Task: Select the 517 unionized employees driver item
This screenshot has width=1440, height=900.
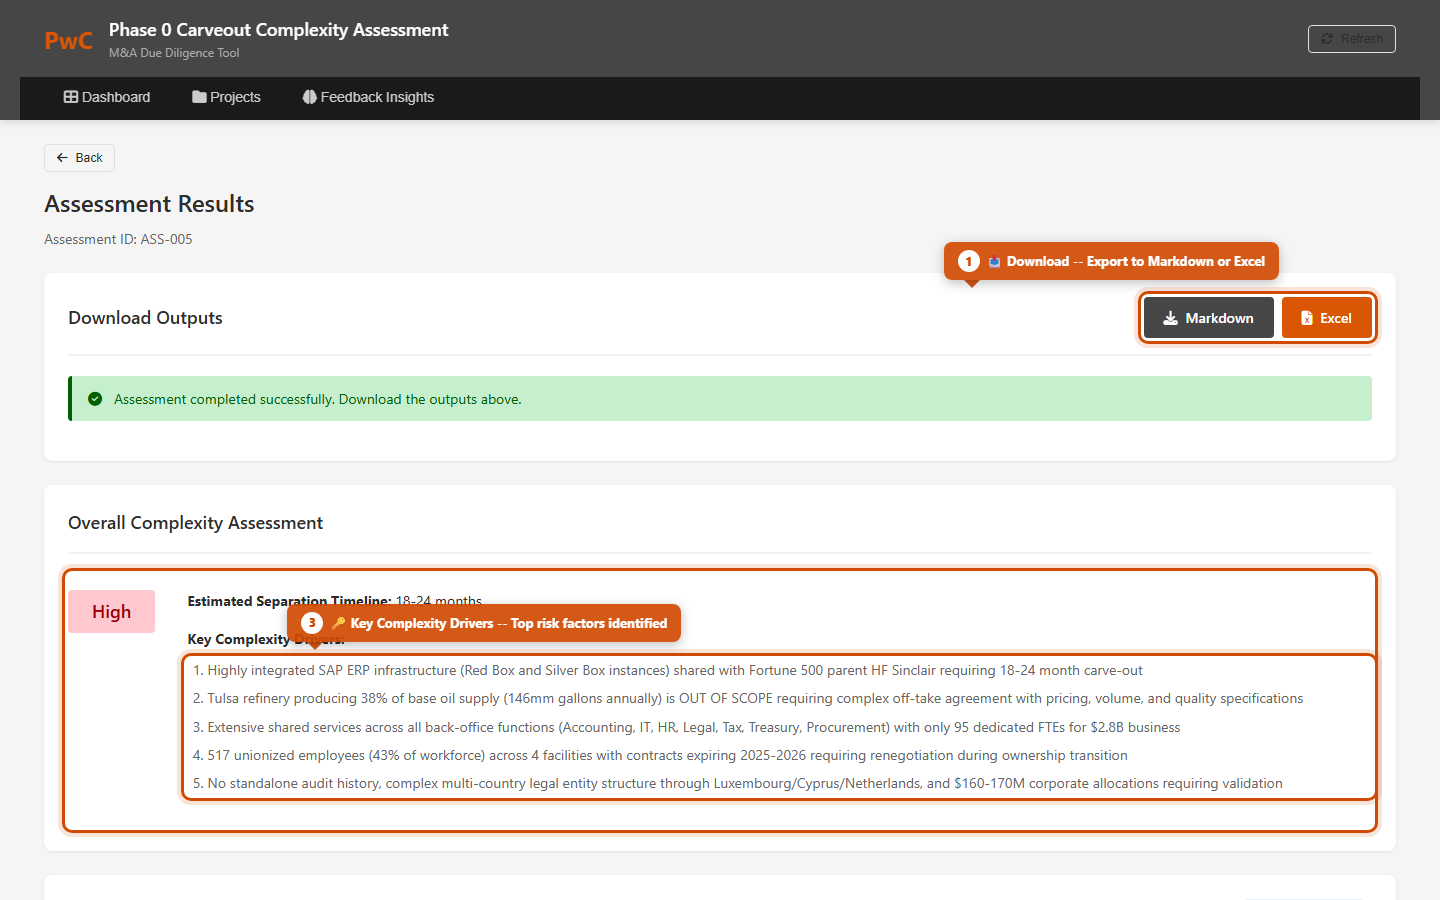Action: pos(660,755)
